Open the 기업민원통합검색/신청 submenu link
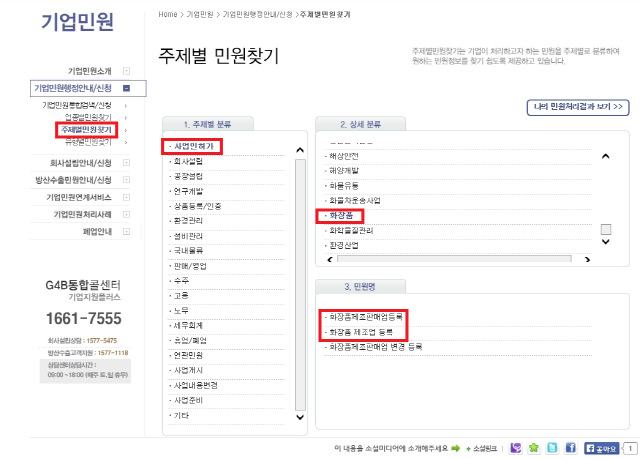The image size is (640, 459). (77, 105)
